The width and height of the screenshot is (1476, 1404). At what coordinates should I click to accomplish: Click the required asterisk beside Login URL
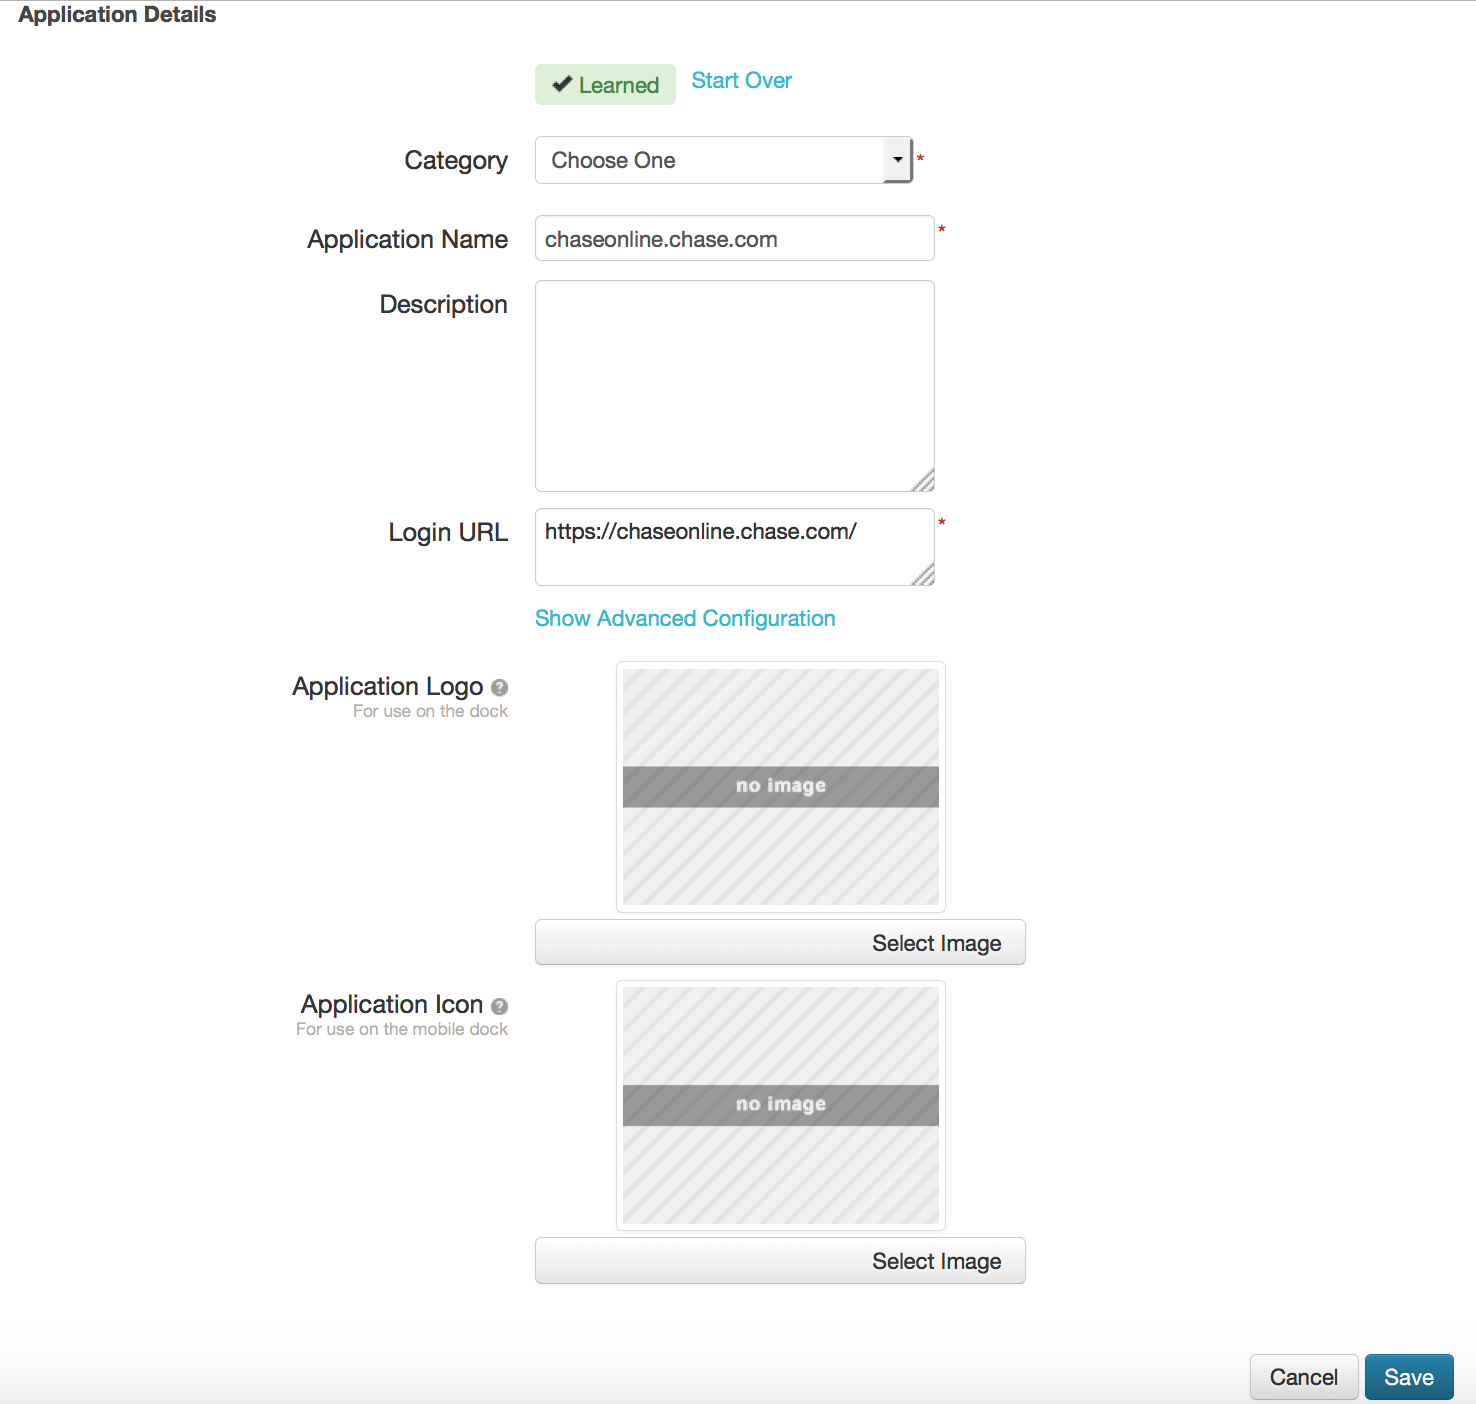tap(941, 523)
